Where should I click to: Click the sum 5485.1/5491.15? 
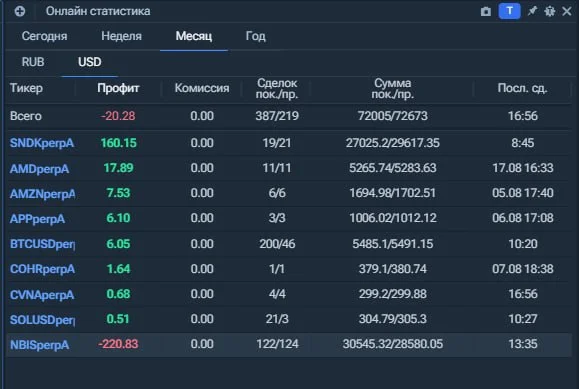(393, 244)
